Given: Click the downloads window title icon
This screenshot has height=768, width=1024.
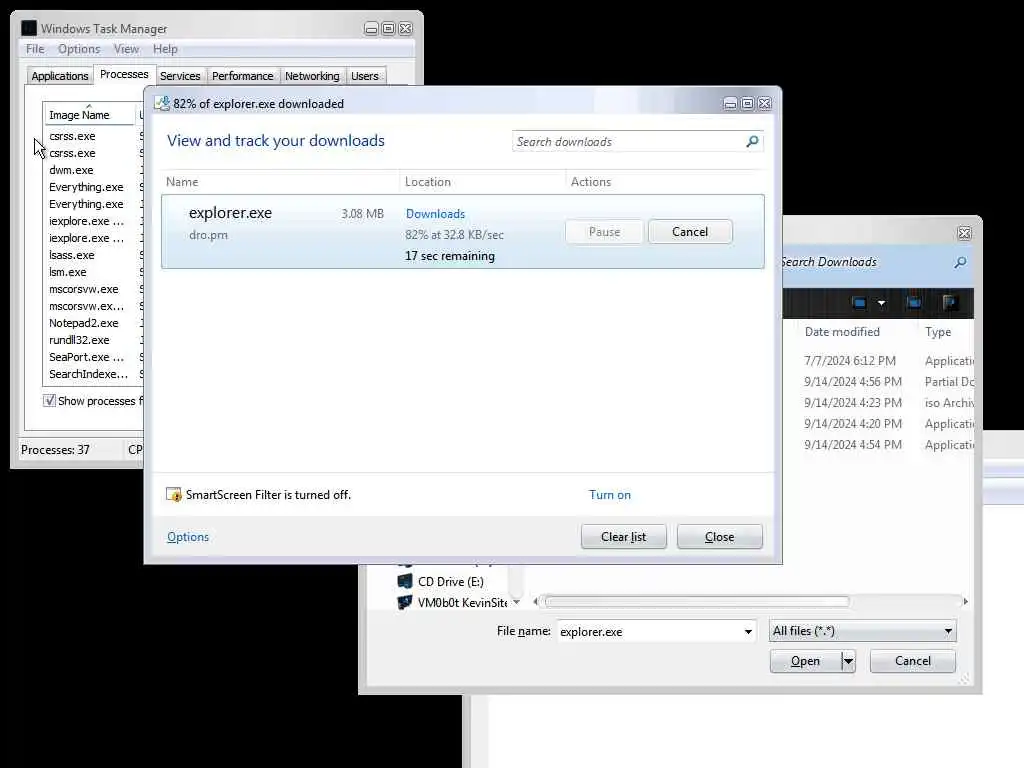Looking at the screenshot, I should 162,103.
